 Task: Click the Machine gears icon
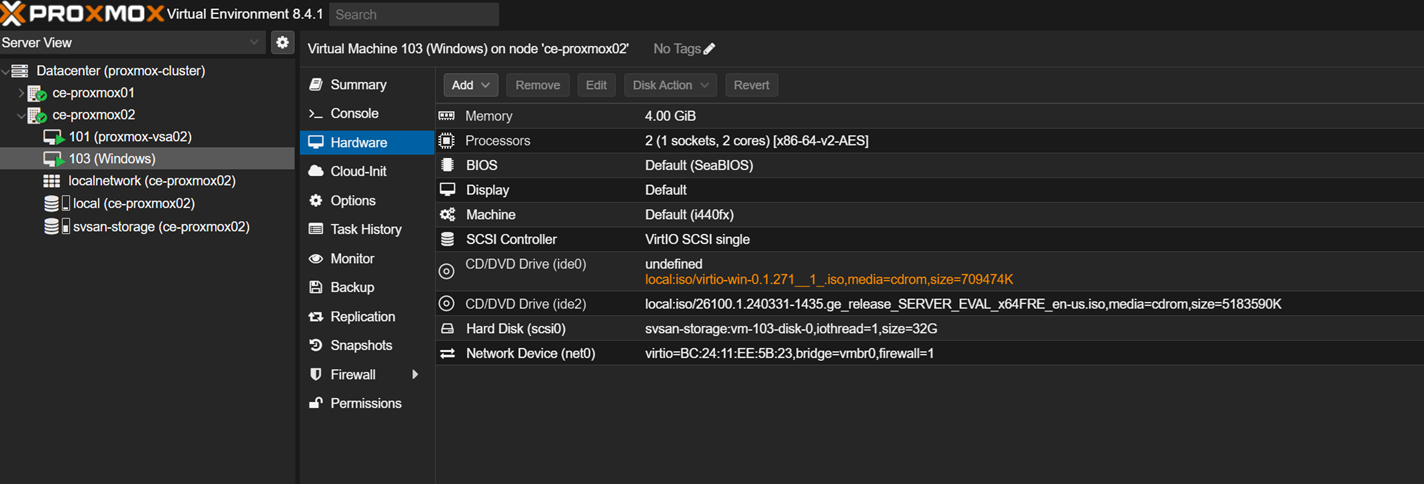[x=447, y=215]
